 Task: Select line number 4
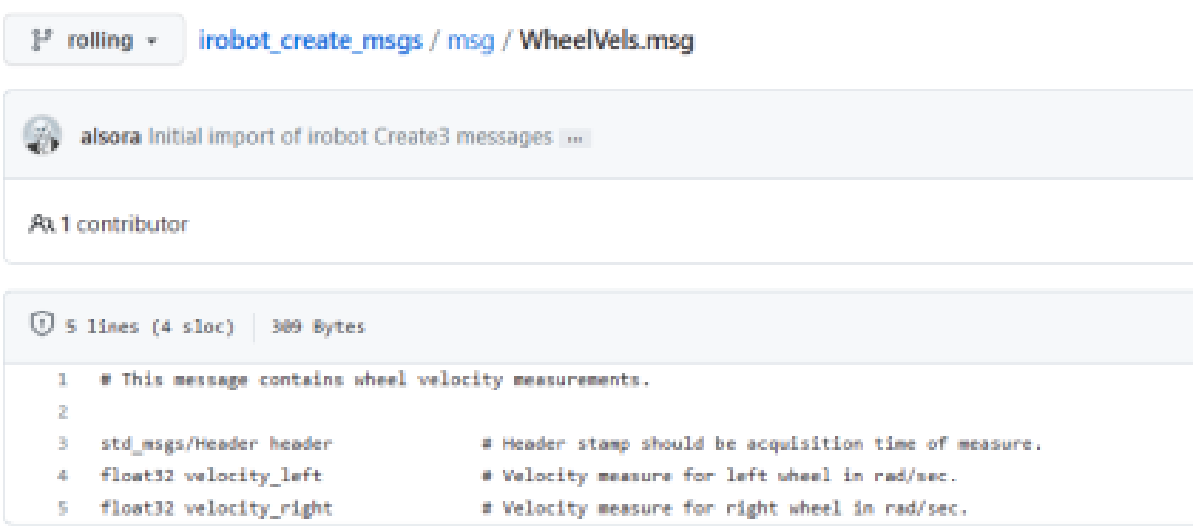coord(63,475)
